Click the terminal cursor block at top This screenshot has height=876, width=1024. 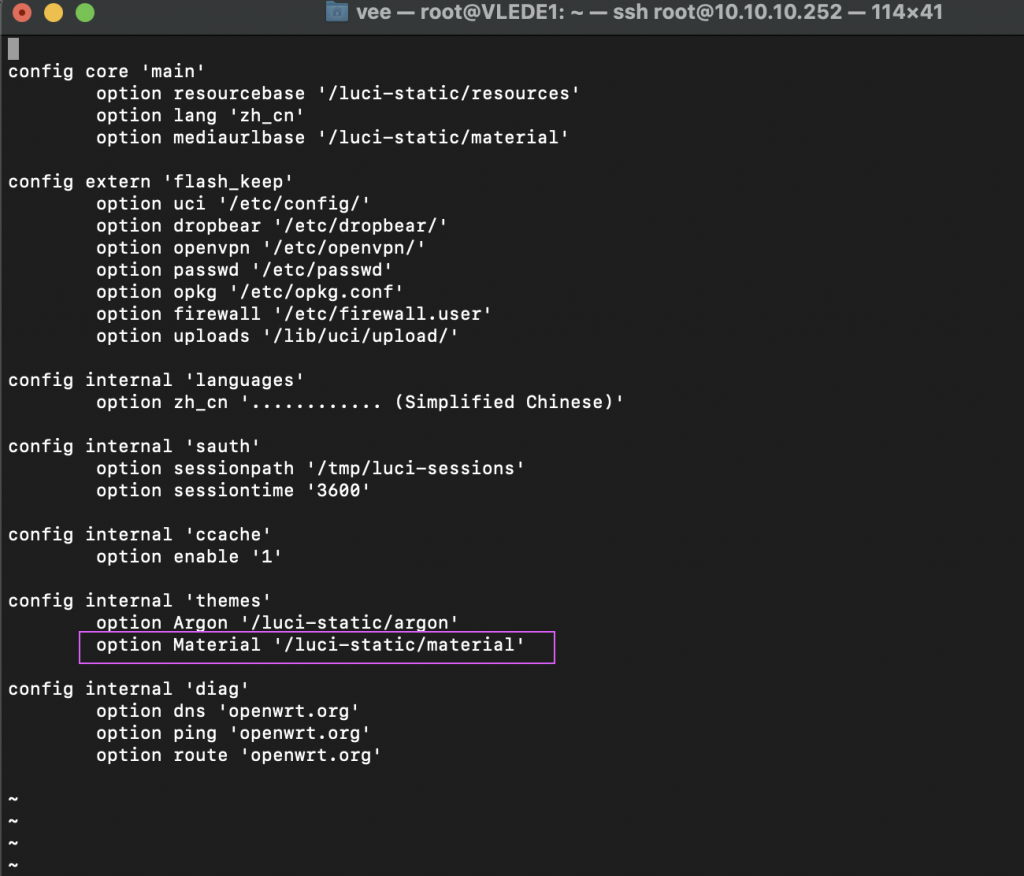pyautogui.click(x=13, y=48)
